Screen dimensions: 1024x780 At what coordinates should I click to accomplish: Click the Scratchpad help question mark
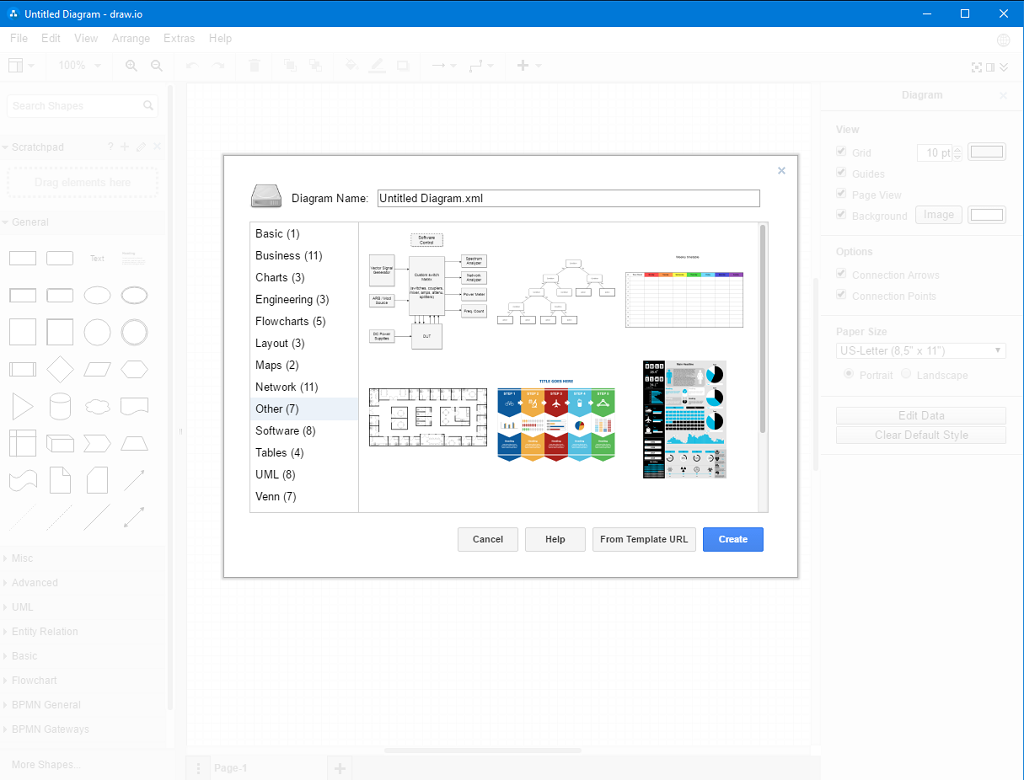(110, 147)
